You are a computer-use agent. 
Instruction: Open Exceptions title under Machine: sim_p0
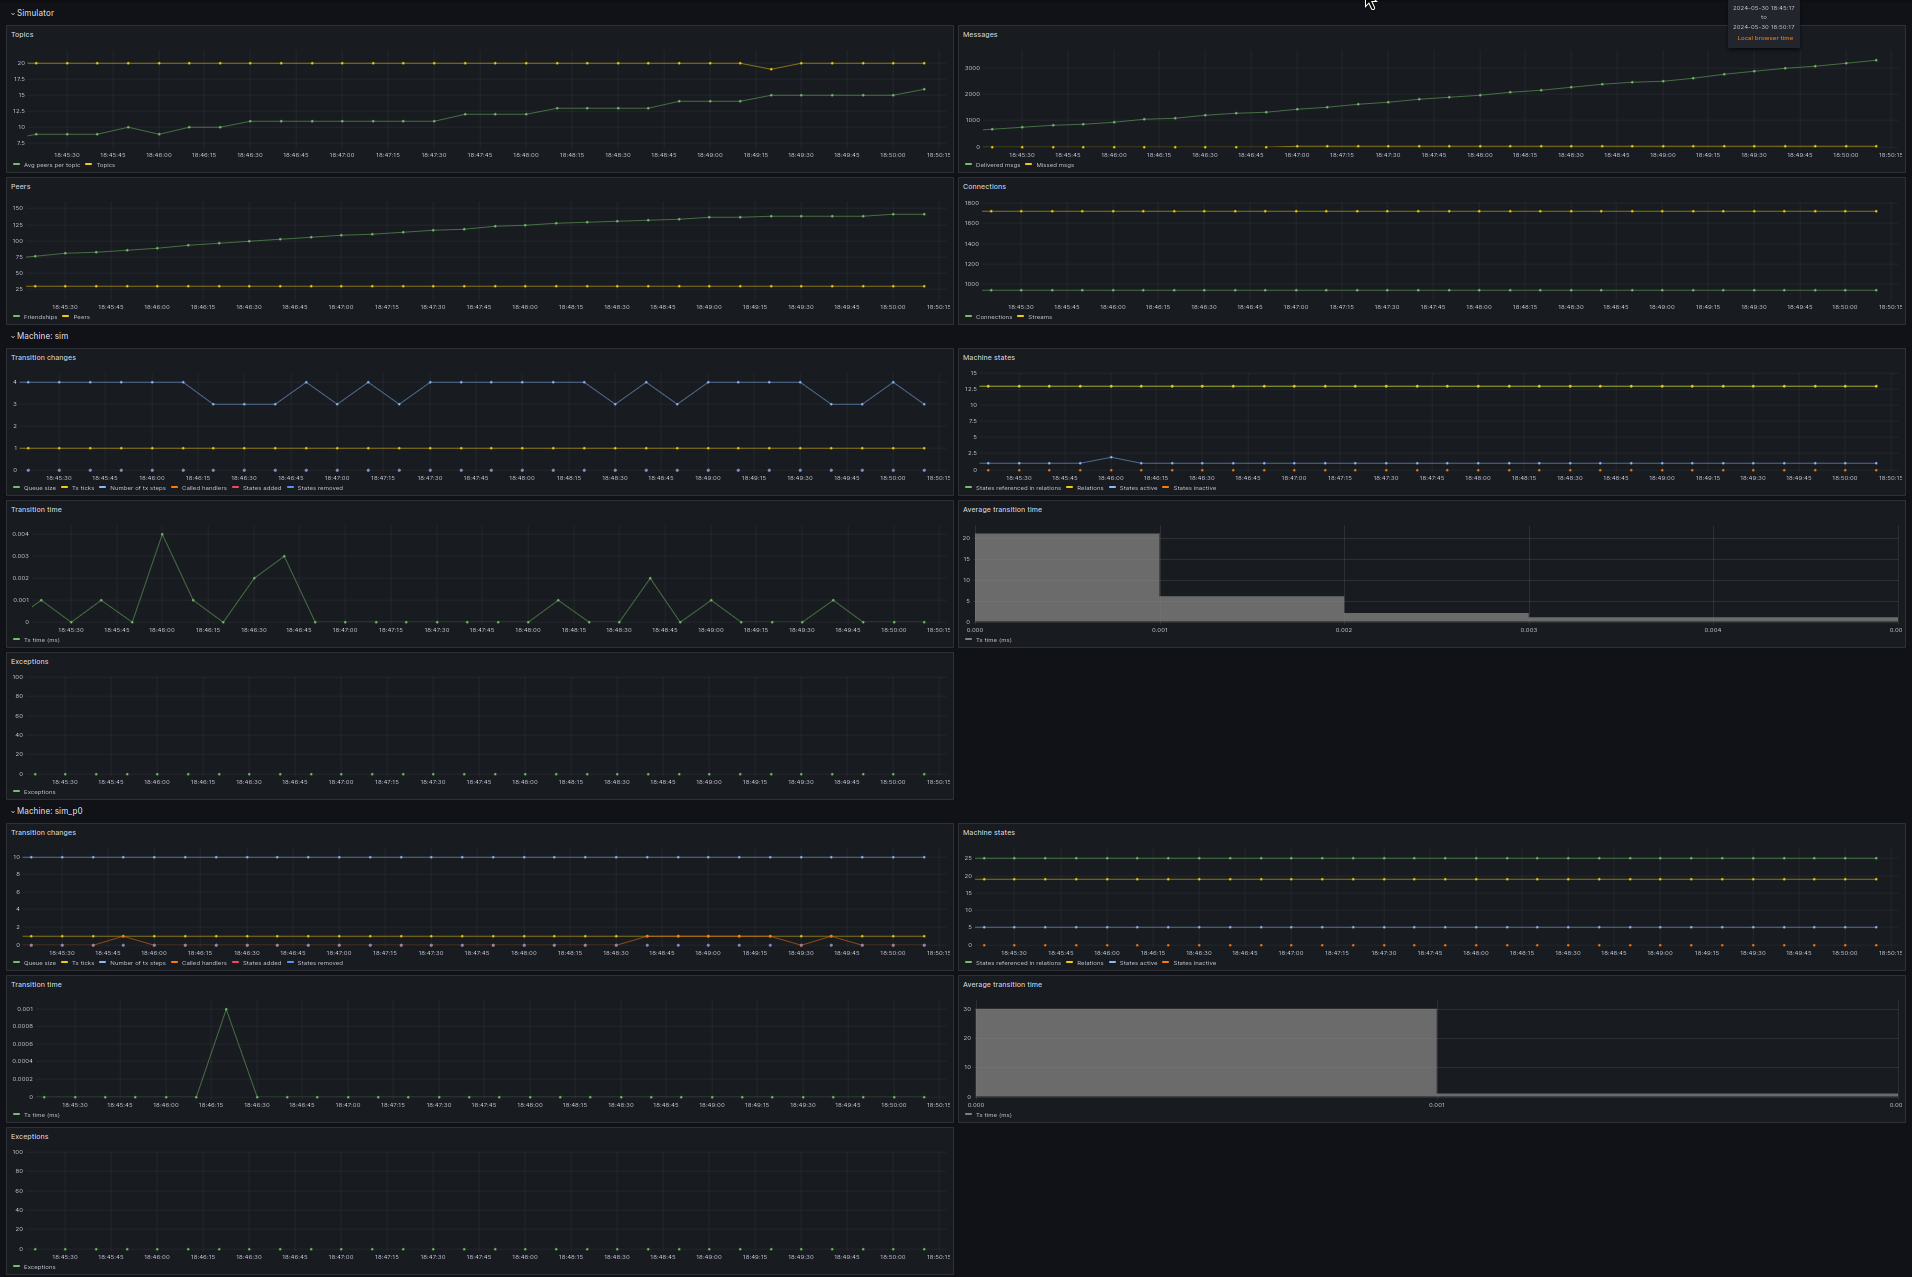[x=30, y=1137]
